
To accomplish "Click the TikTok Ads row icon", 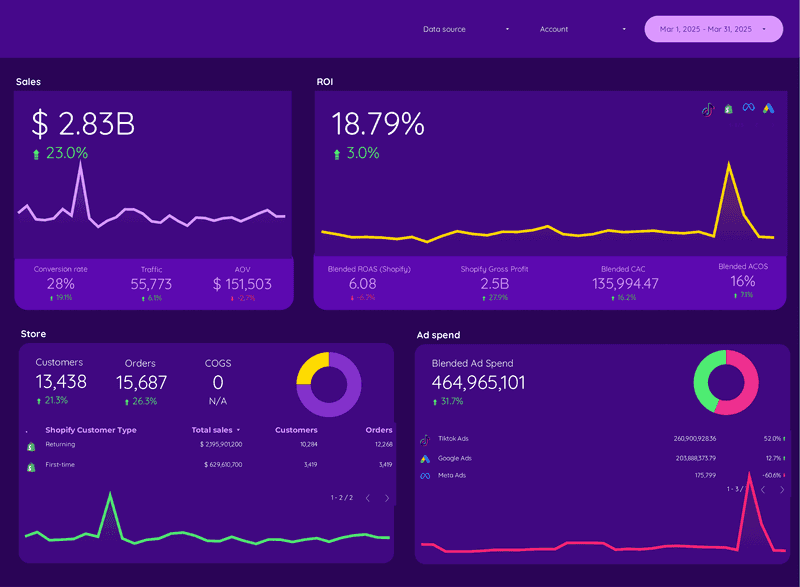I will point(425,439).
